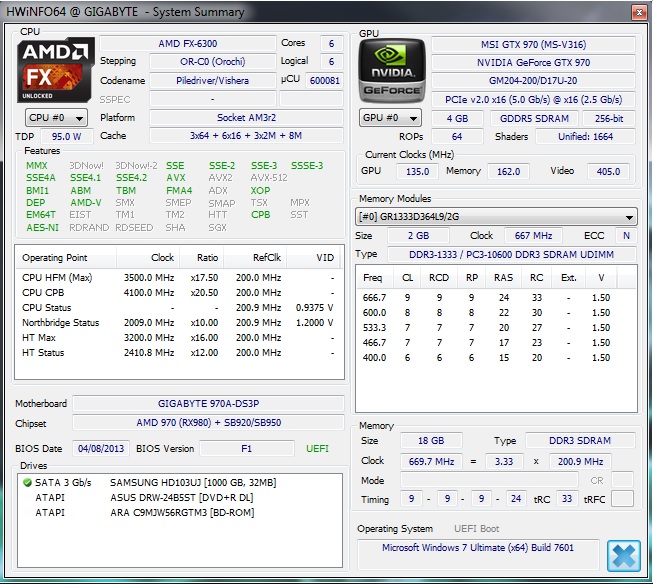Viewport: 653px width, 584px height.
Task: Click the AES-NI feature label
Action: 42,227
